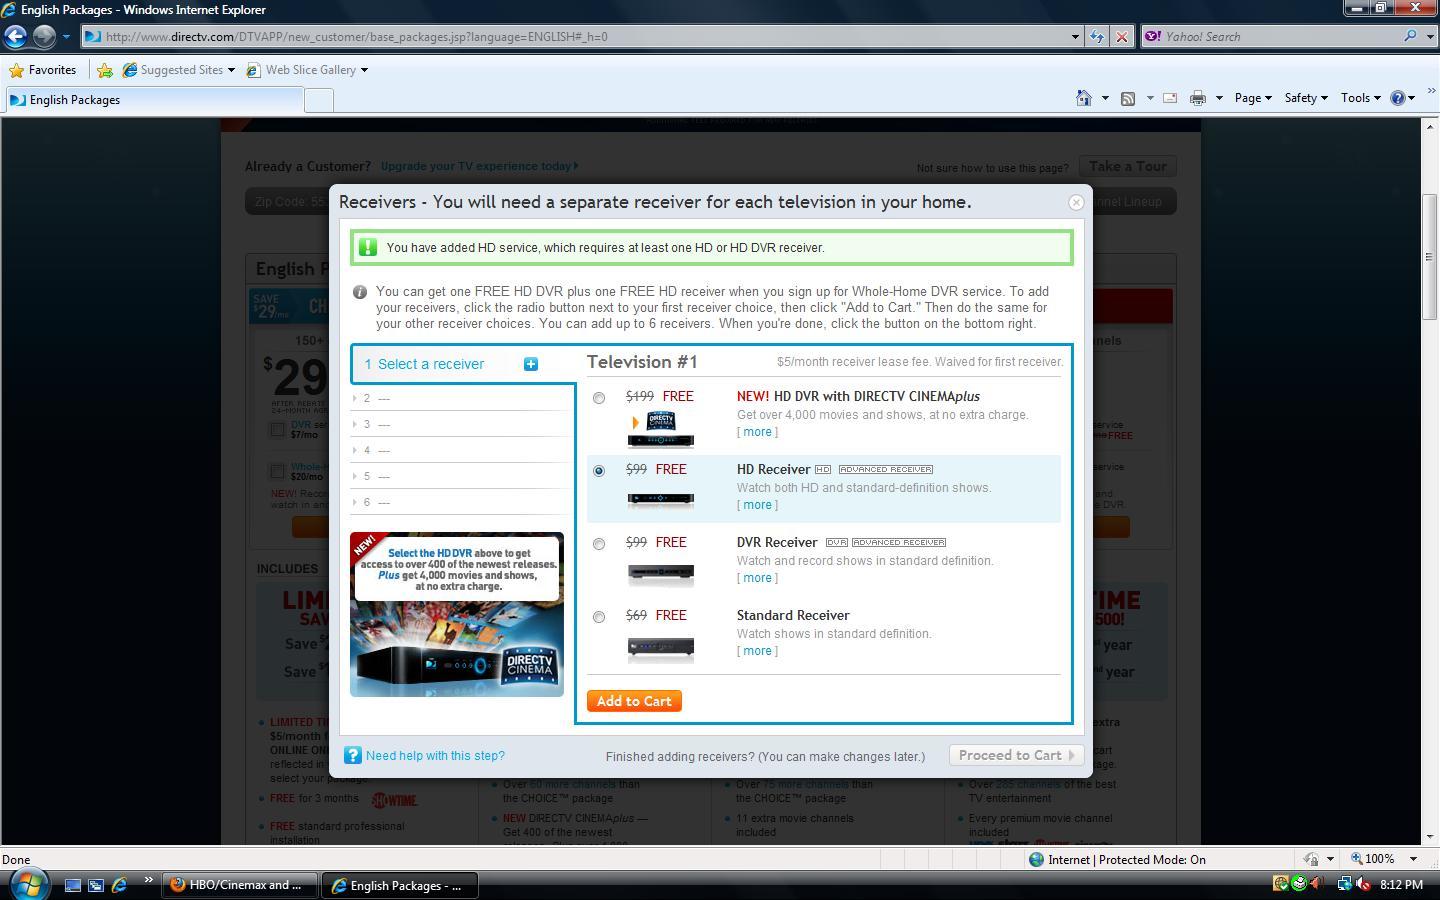Click the Read Mail icon
Screen dimensions: 1440x900
1169,98
